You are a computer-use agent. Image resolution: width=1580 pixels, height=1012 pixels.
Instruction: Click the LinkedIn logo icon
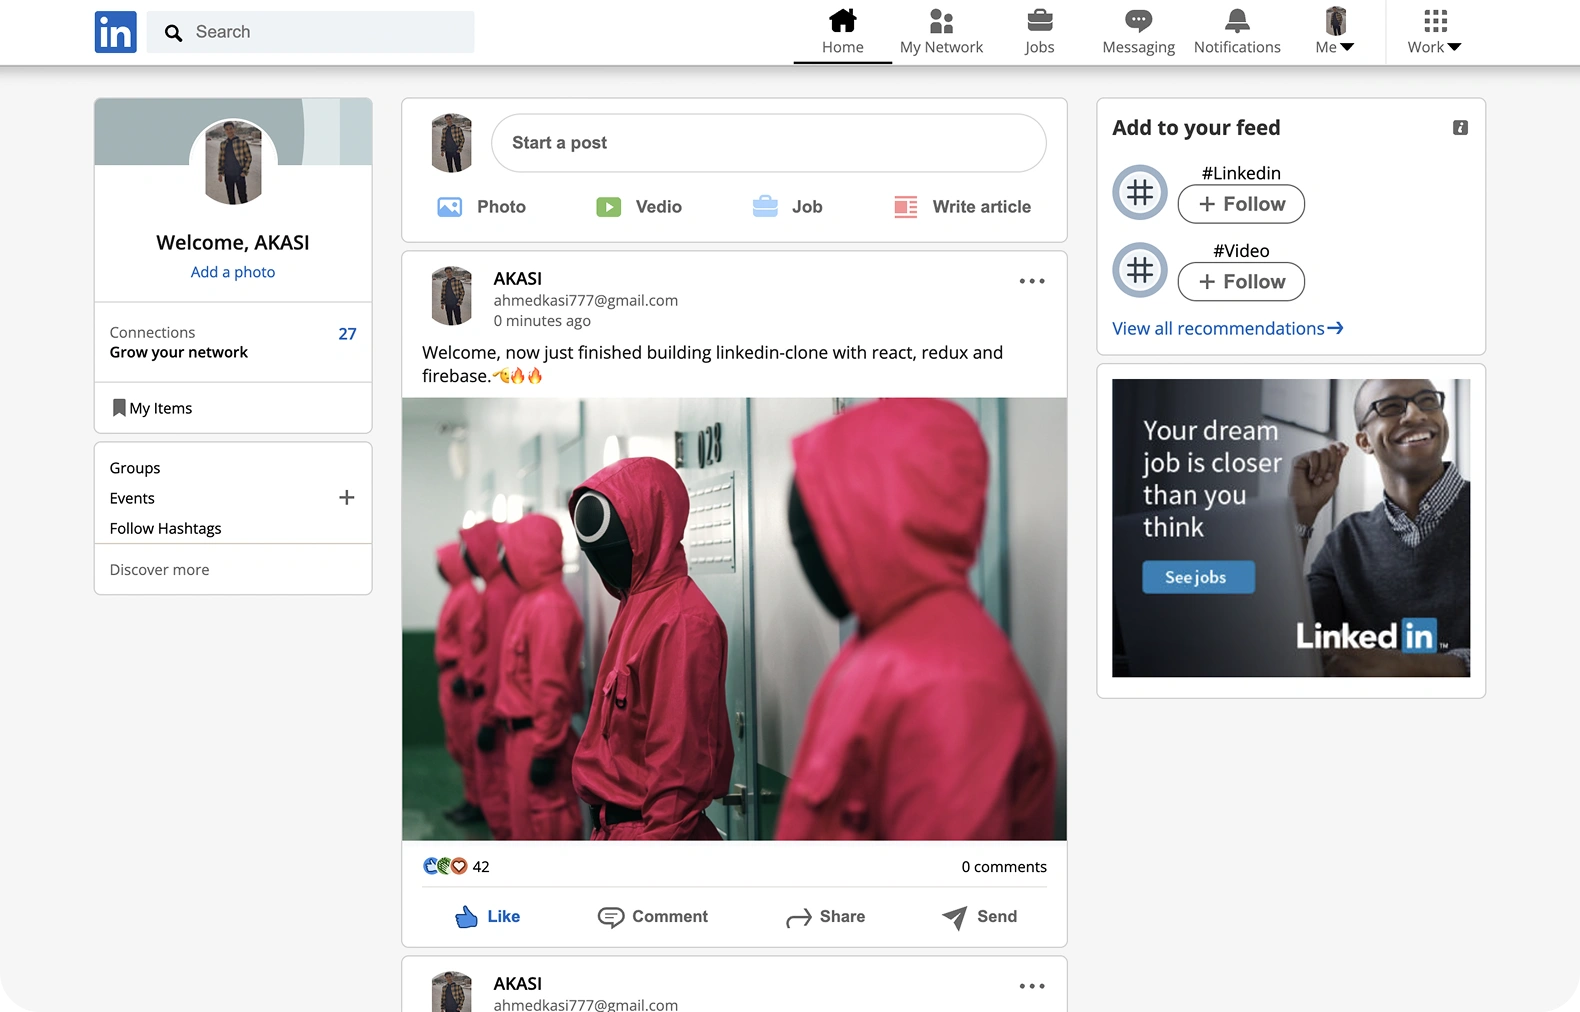[x=115, y=32]
